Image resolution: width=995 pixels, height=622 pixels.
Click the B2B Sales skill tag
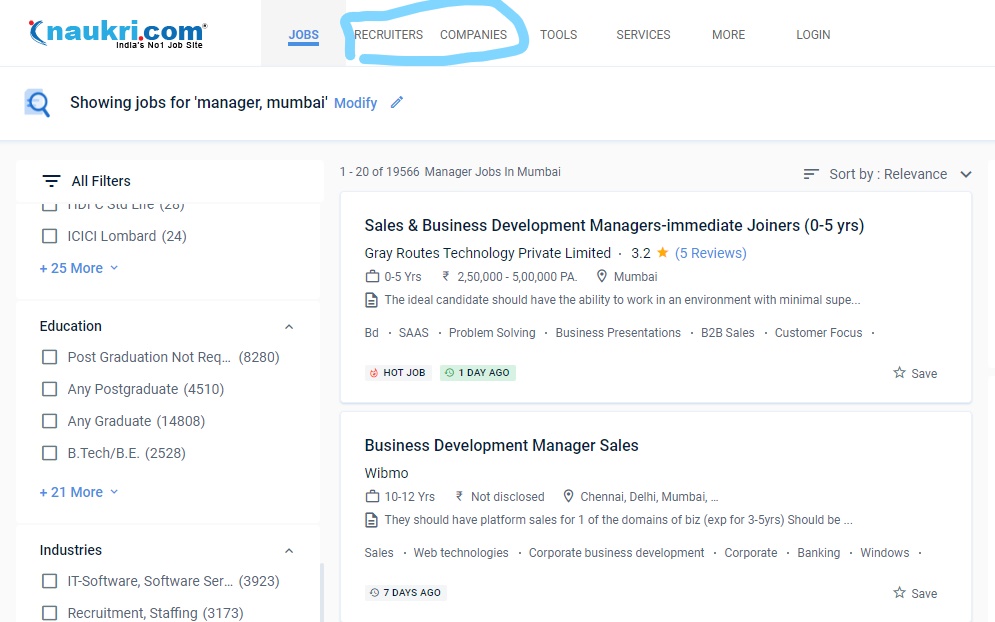click(728, 333)
